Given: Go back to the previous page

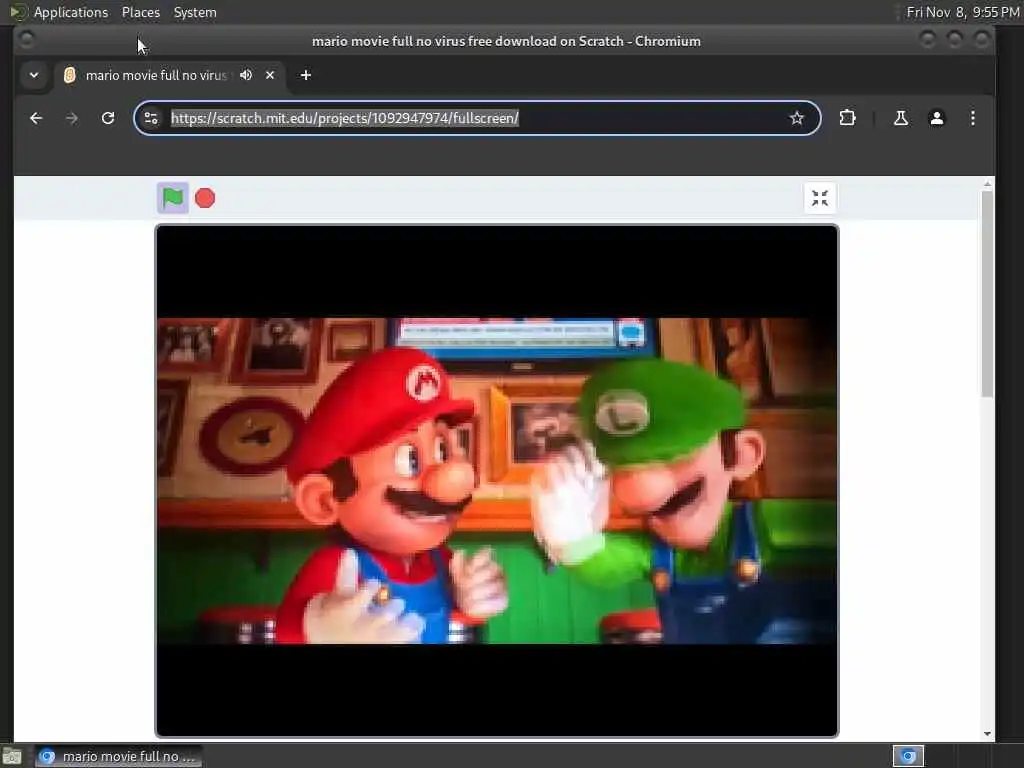Looking at the screenshot, I should [x=36, y=118].
